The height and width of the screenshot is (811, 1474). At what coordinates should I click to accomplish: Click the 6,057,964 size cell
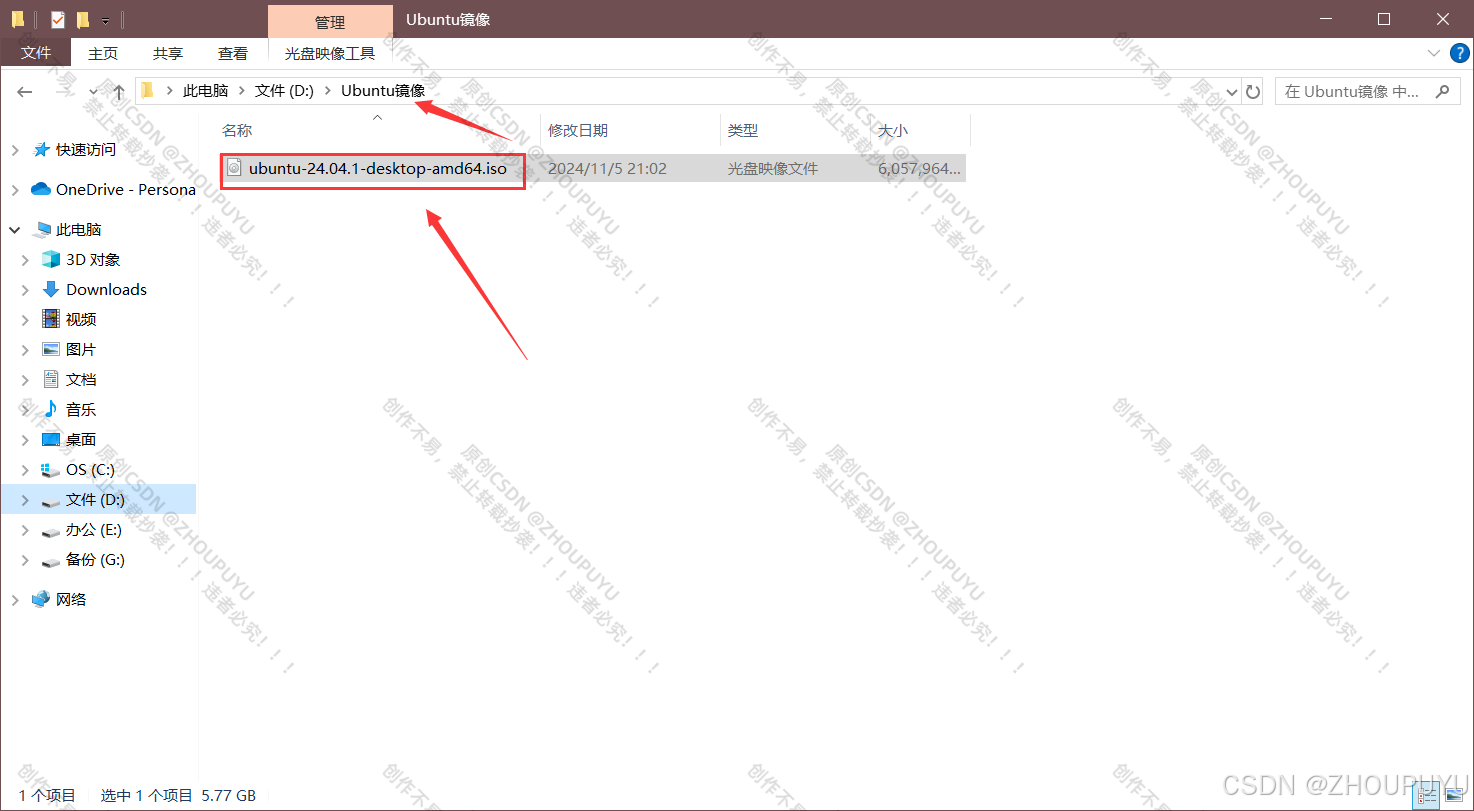tap(919, 169)
